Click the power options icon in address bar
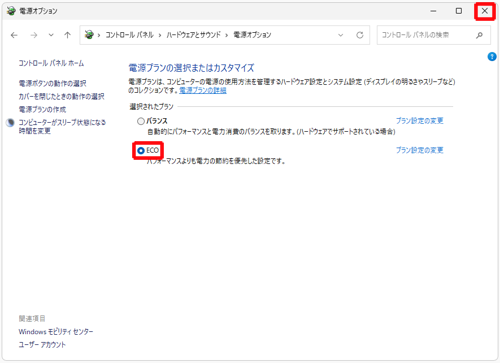Viewport: 500px width, 363px height. click(89, 35)
